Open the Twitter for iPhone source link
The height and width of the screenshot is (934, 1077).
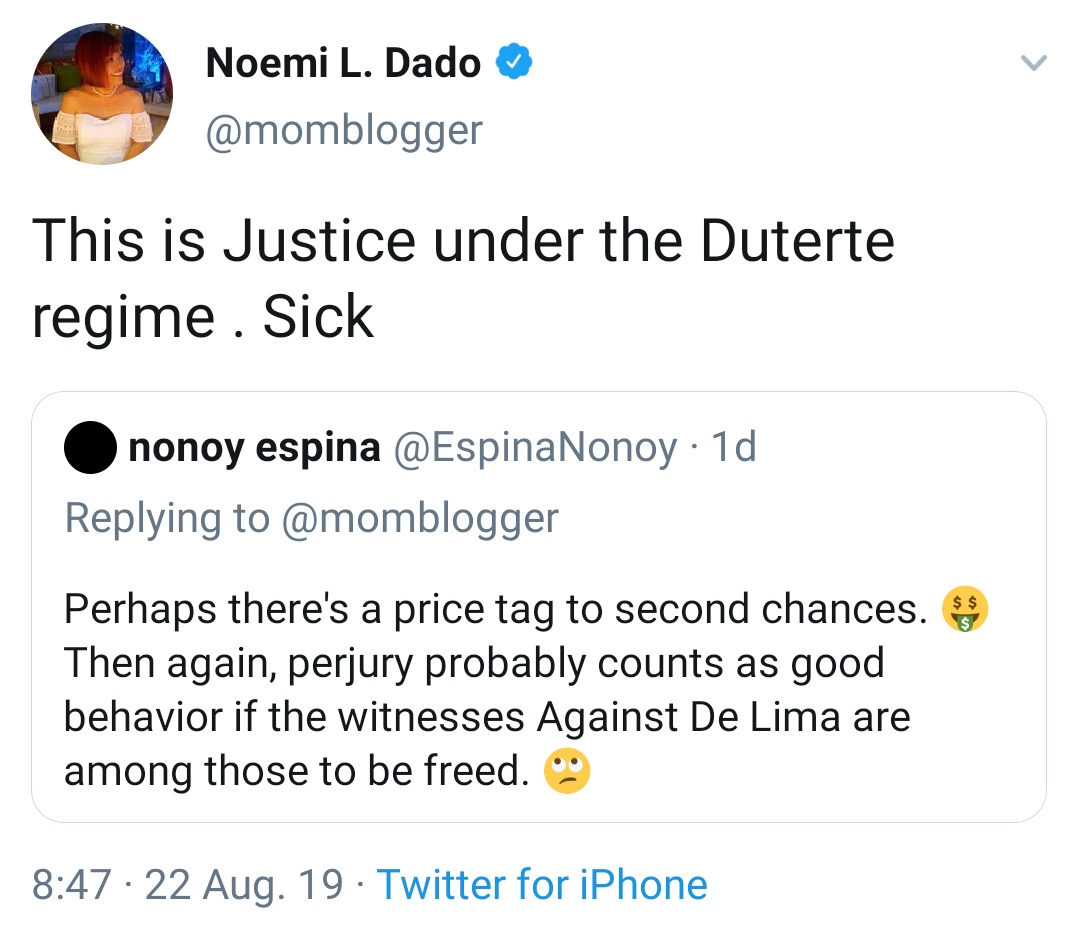click(541, 885)
